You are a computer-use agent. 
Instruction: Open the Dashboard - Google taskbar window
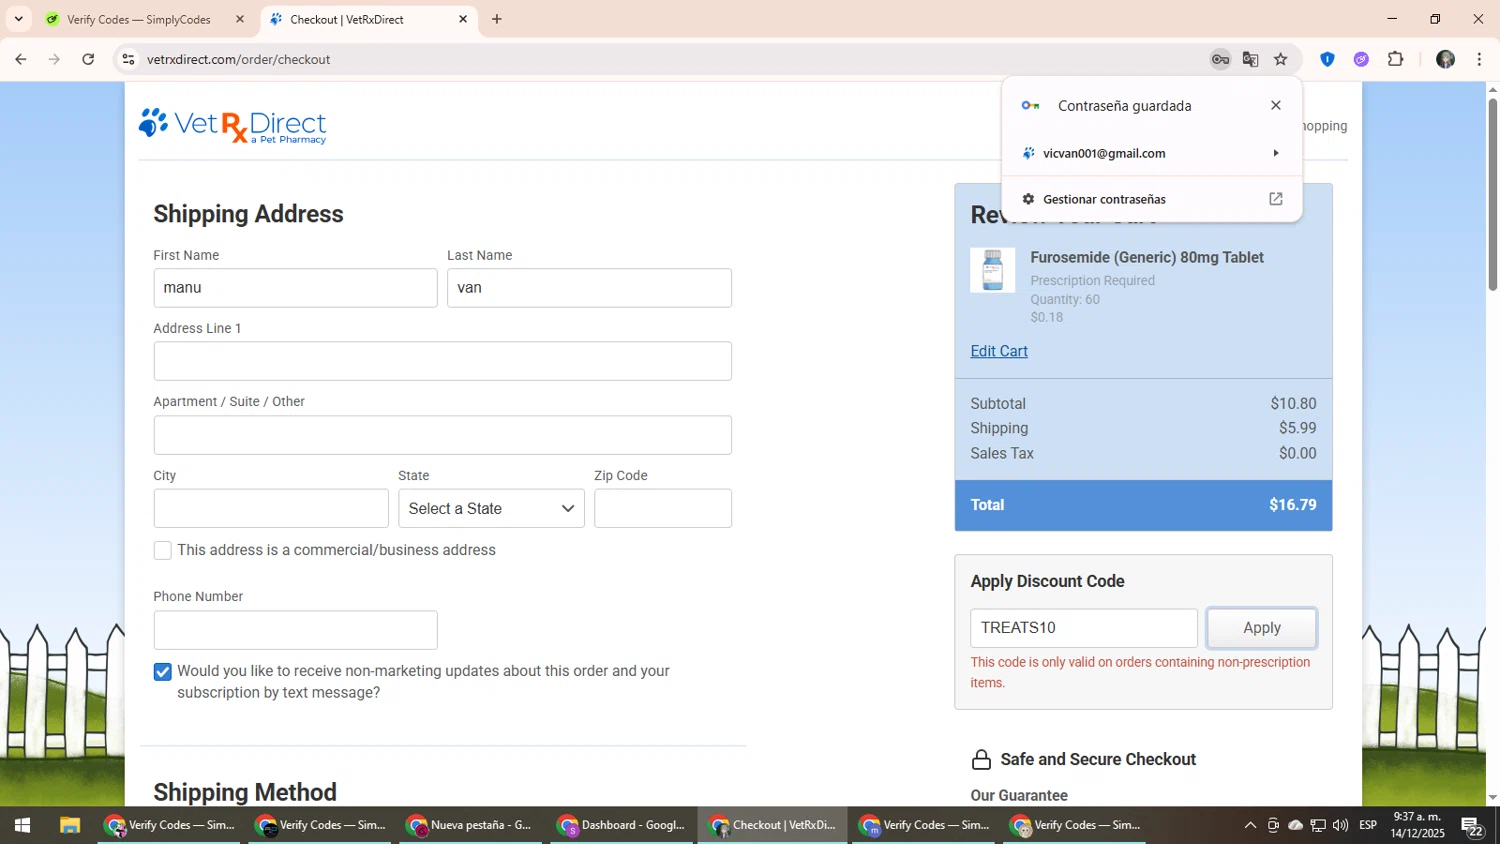pos(621,825)
